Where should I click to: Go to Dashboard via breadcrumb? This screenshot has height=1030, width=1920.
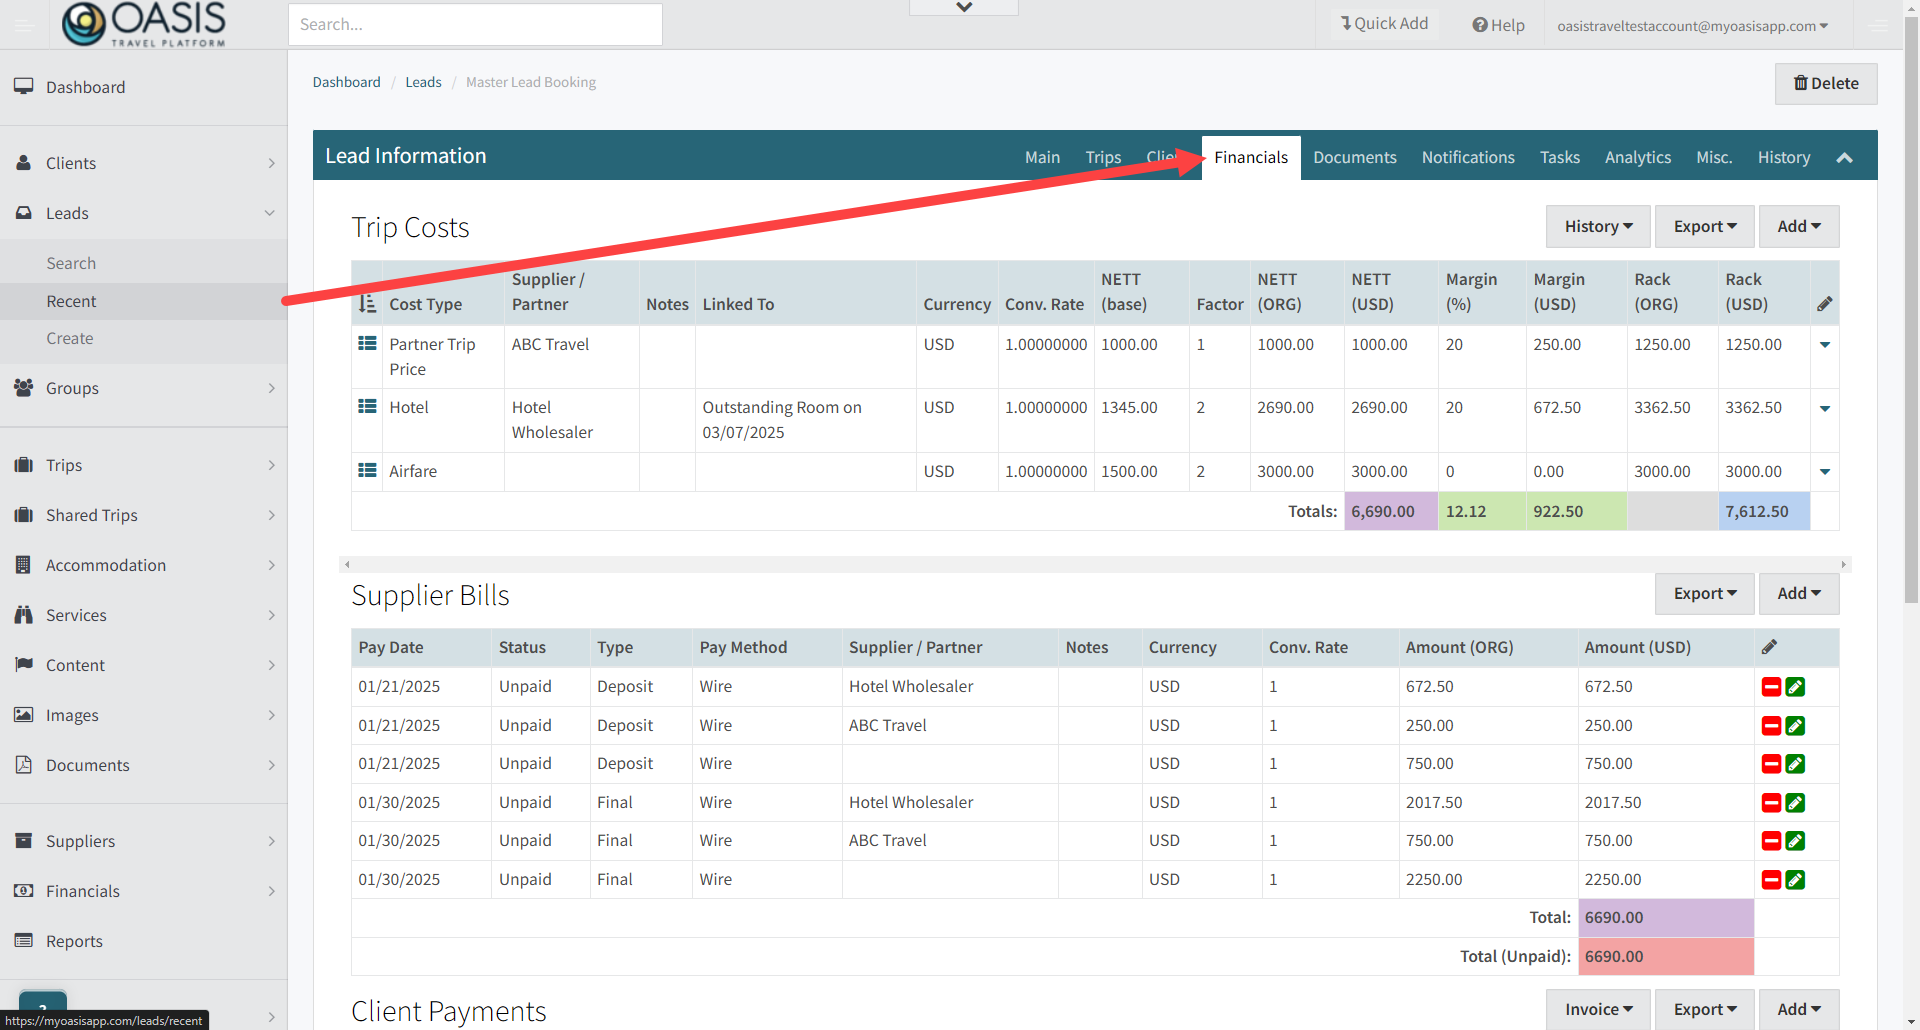coord(346,82)
